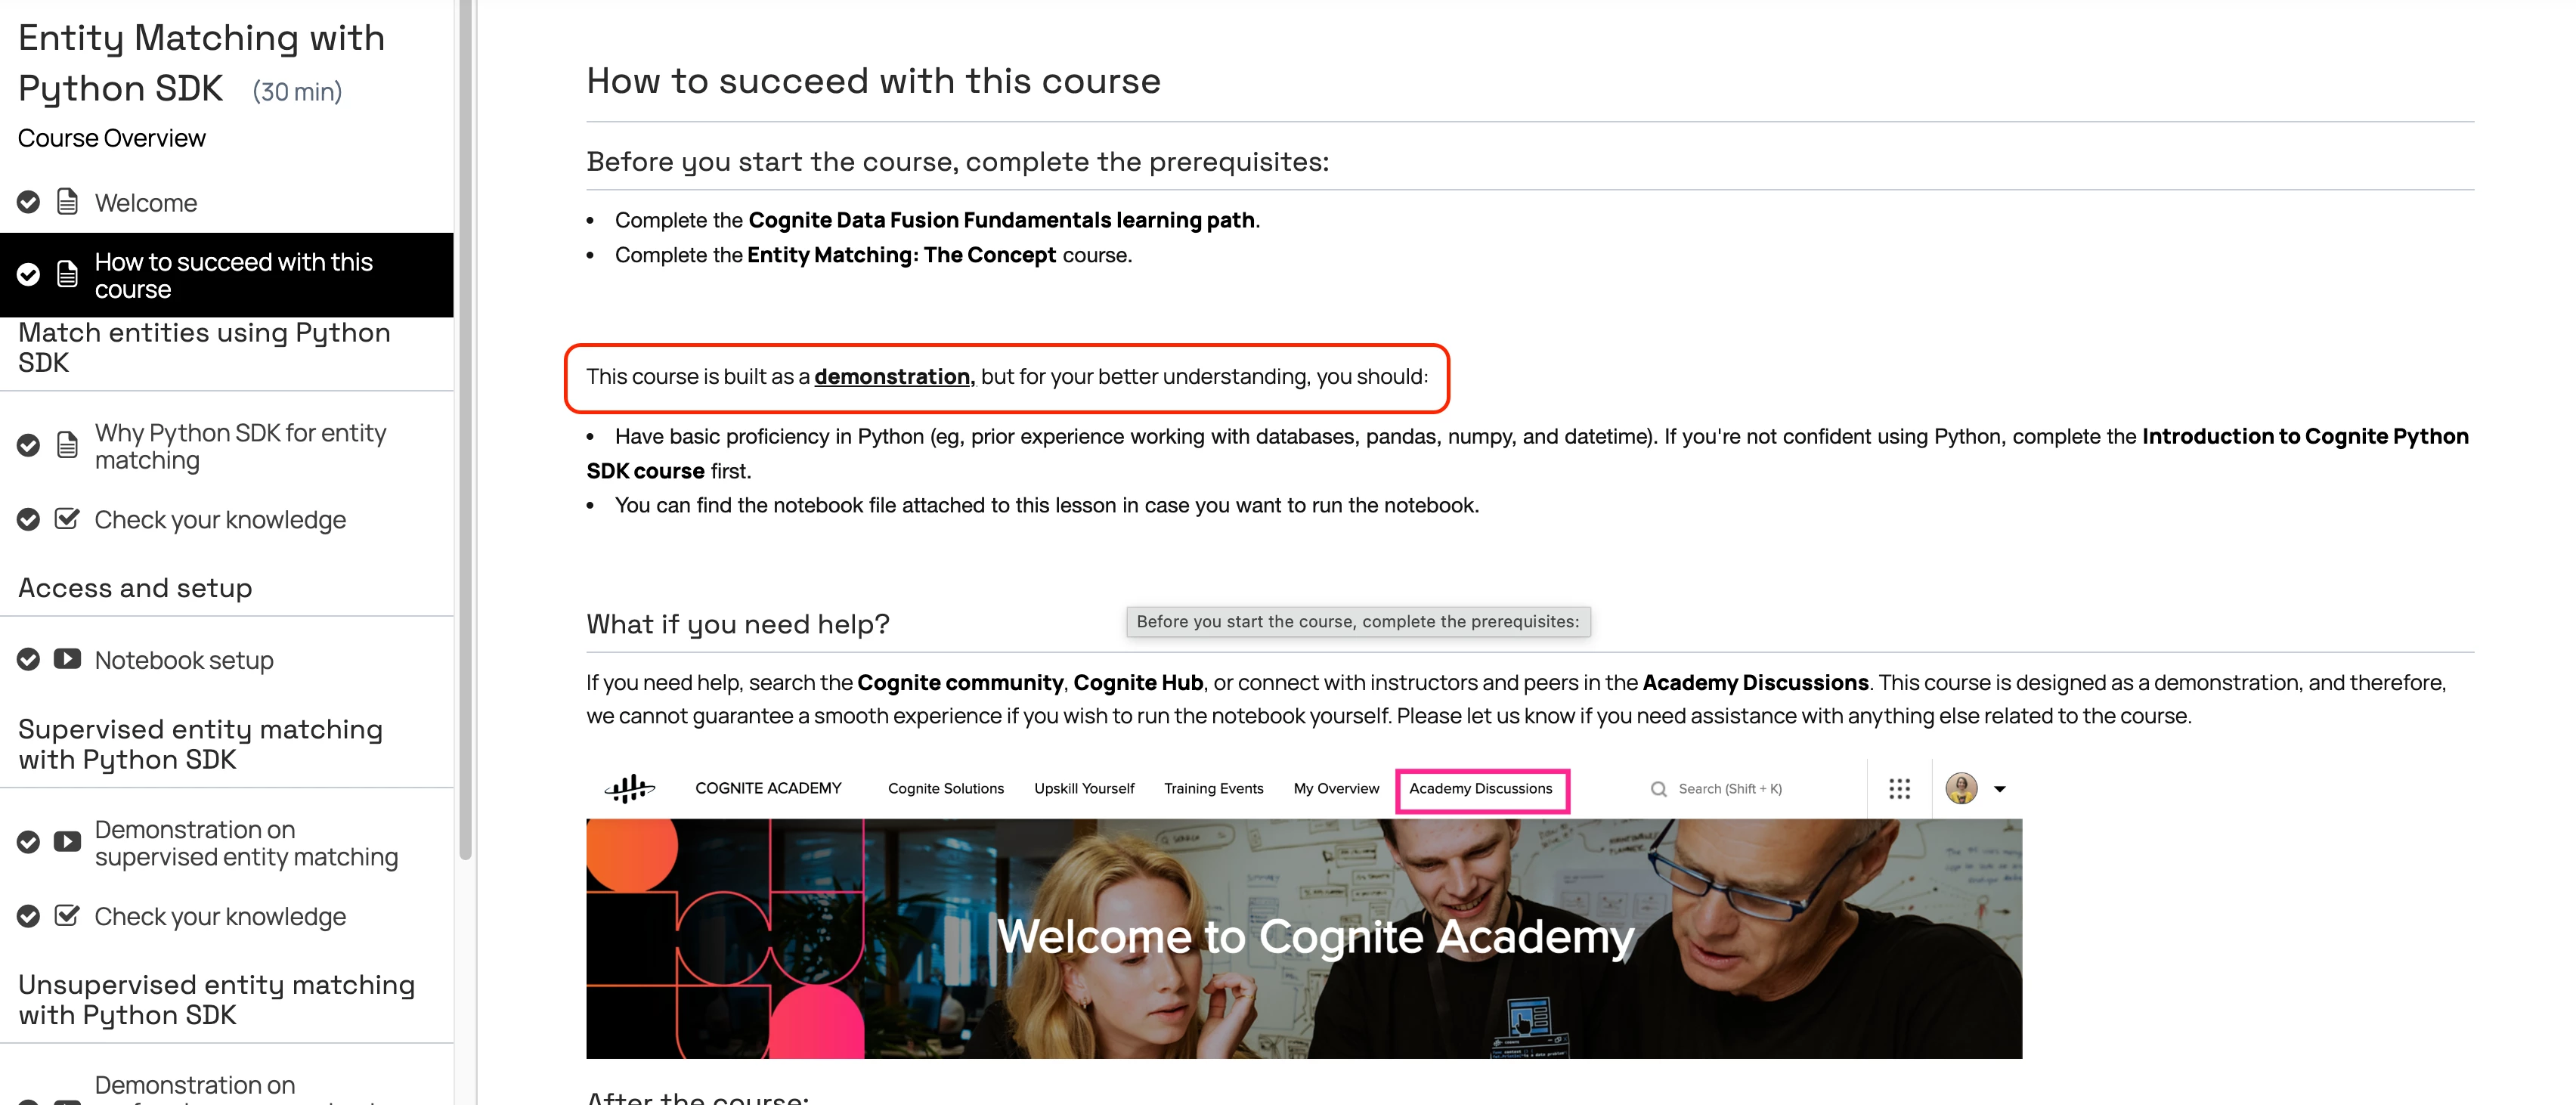Click the search magnifier icon
Image resolution: width=2576 pixels, height=1105 pixels.
tap(1658, 789)
